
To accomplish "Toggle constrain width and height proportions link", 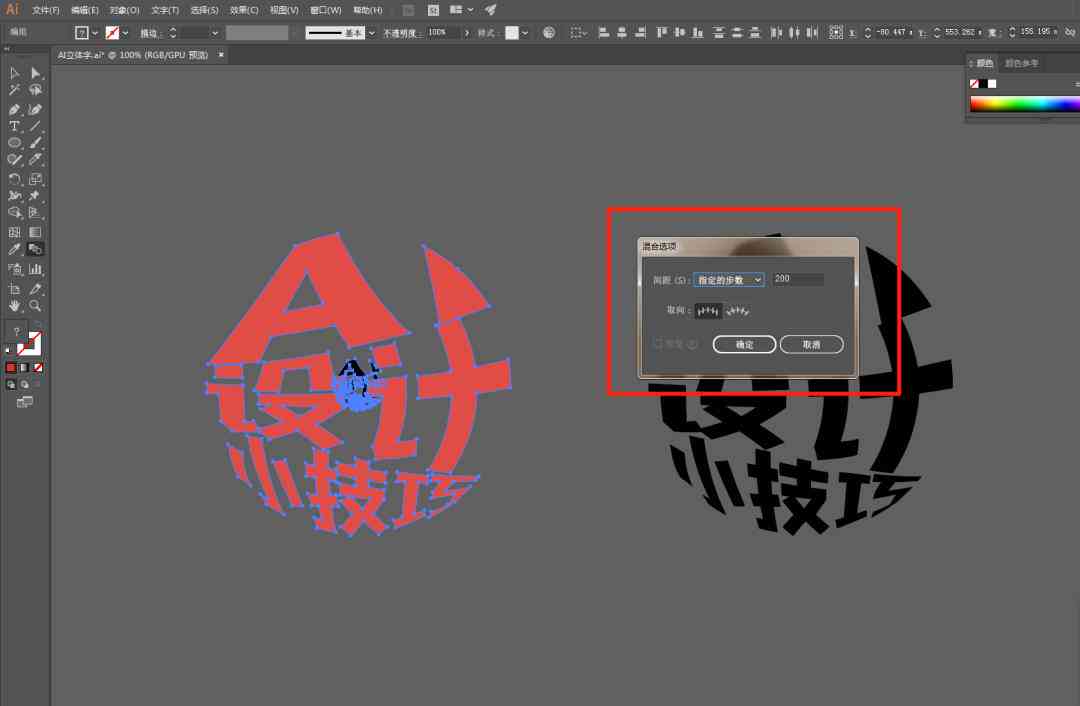I will [1070, 32].
